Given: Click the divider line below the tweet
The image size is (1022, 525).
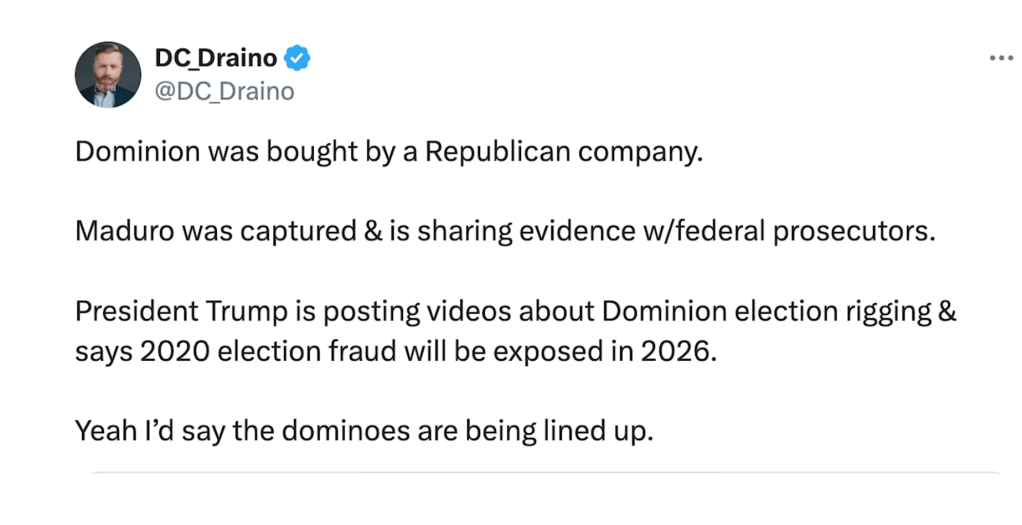Looking at the screenshot, I should click(546, 472).
